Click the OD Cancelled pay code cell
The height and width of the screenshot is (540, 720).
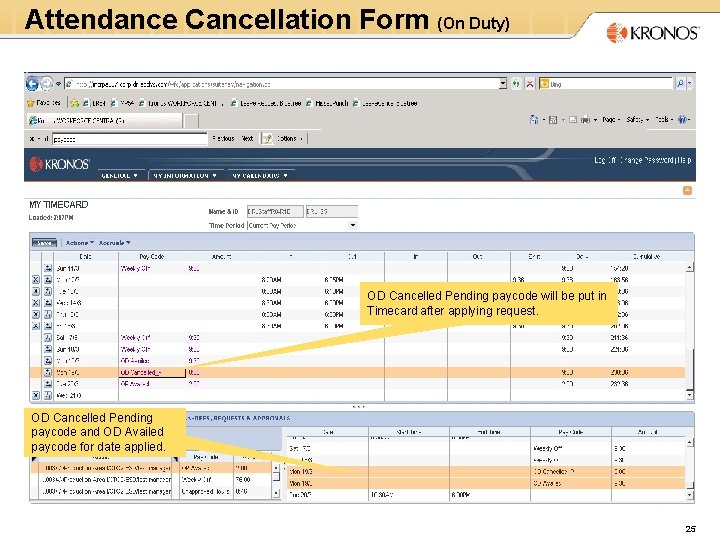tap(152, 372)
